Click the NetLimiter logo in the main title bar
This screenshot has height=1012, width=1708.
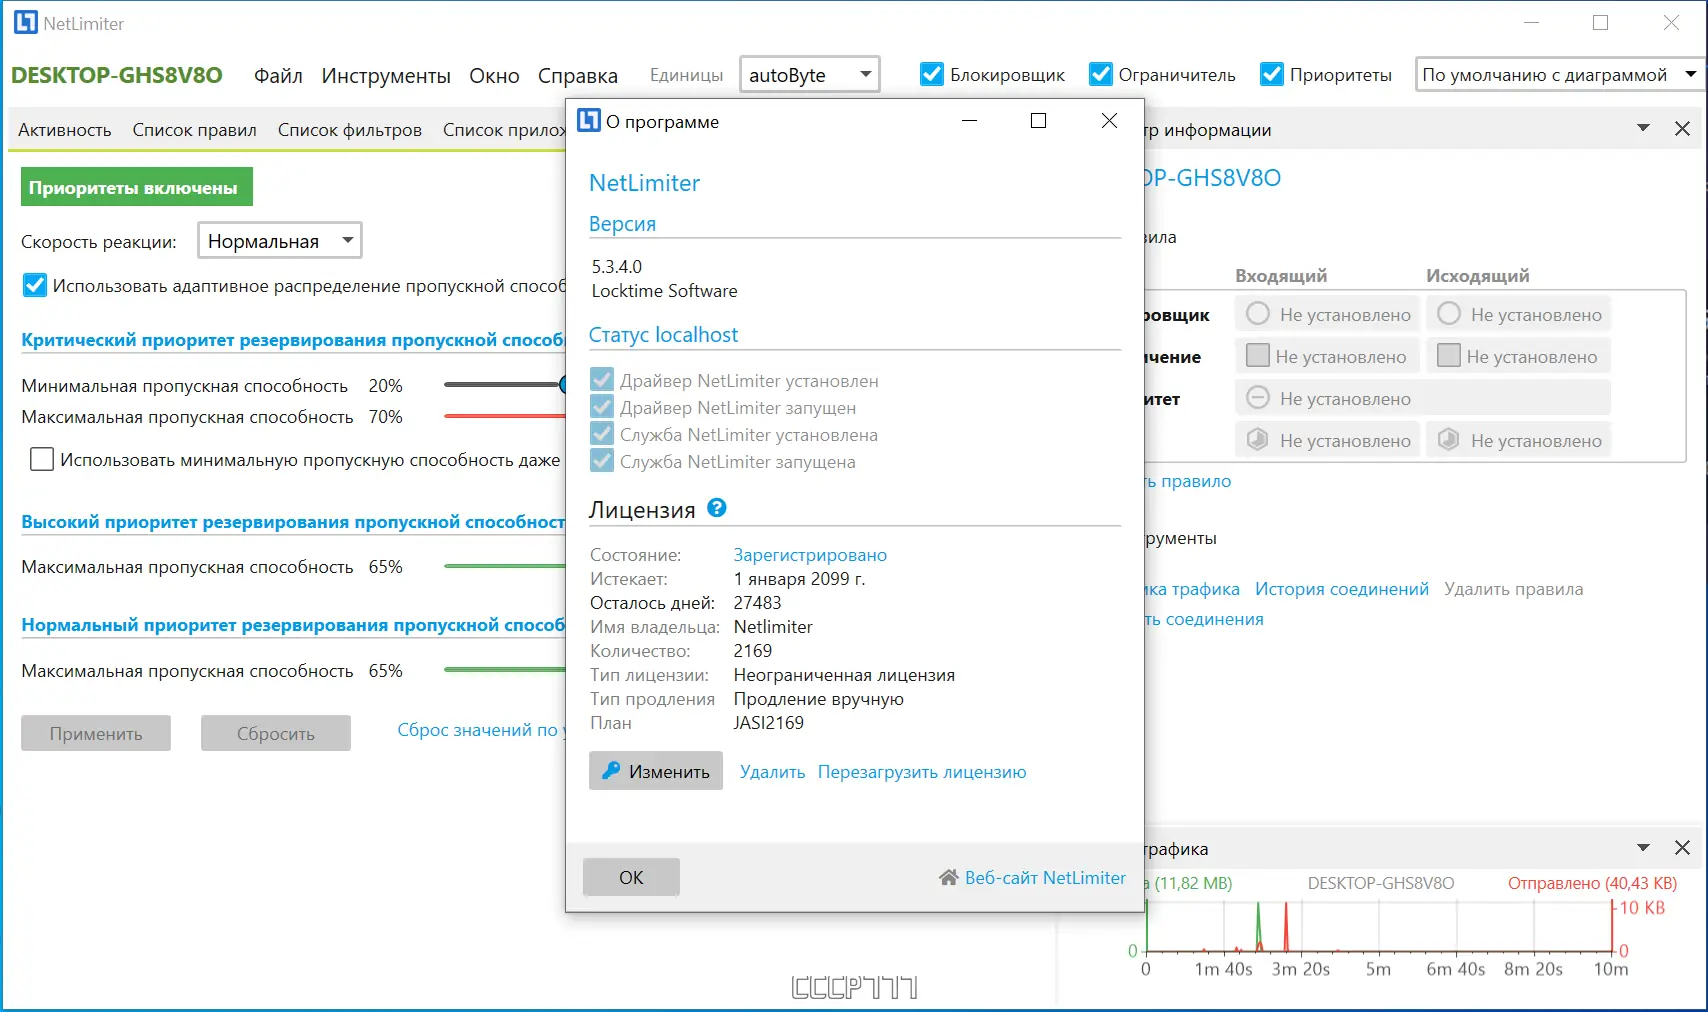click(x=25, y=23)
